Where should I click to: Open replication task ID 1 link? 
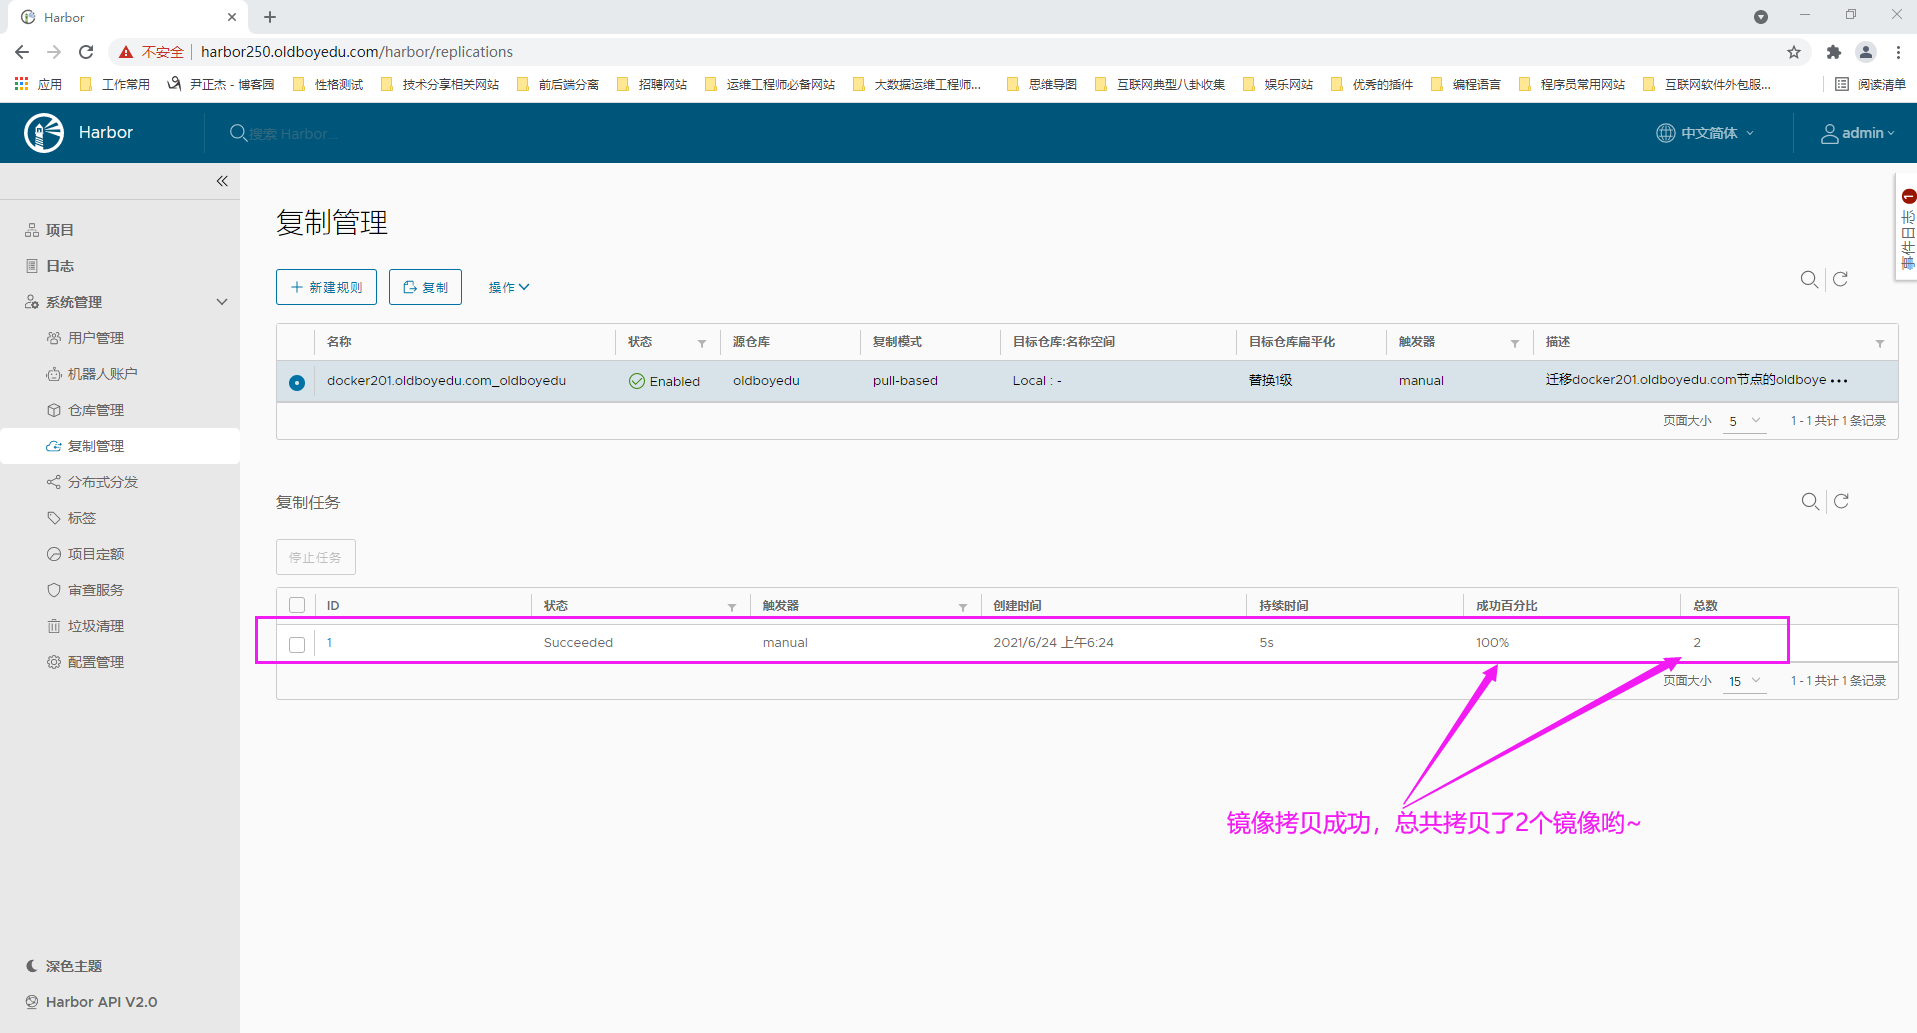pos(329,643)
